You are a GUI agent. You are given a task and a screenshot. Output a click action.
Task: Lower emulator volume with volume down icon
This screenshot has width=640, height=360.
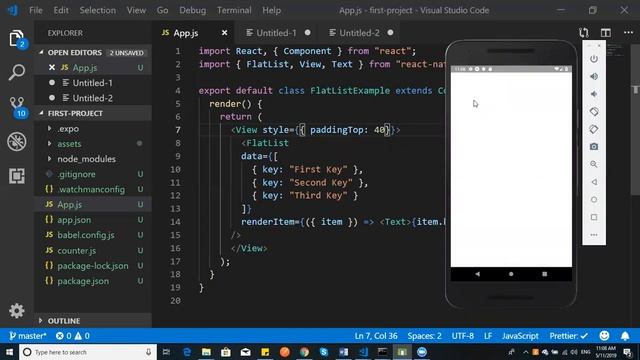pos(594,94)
